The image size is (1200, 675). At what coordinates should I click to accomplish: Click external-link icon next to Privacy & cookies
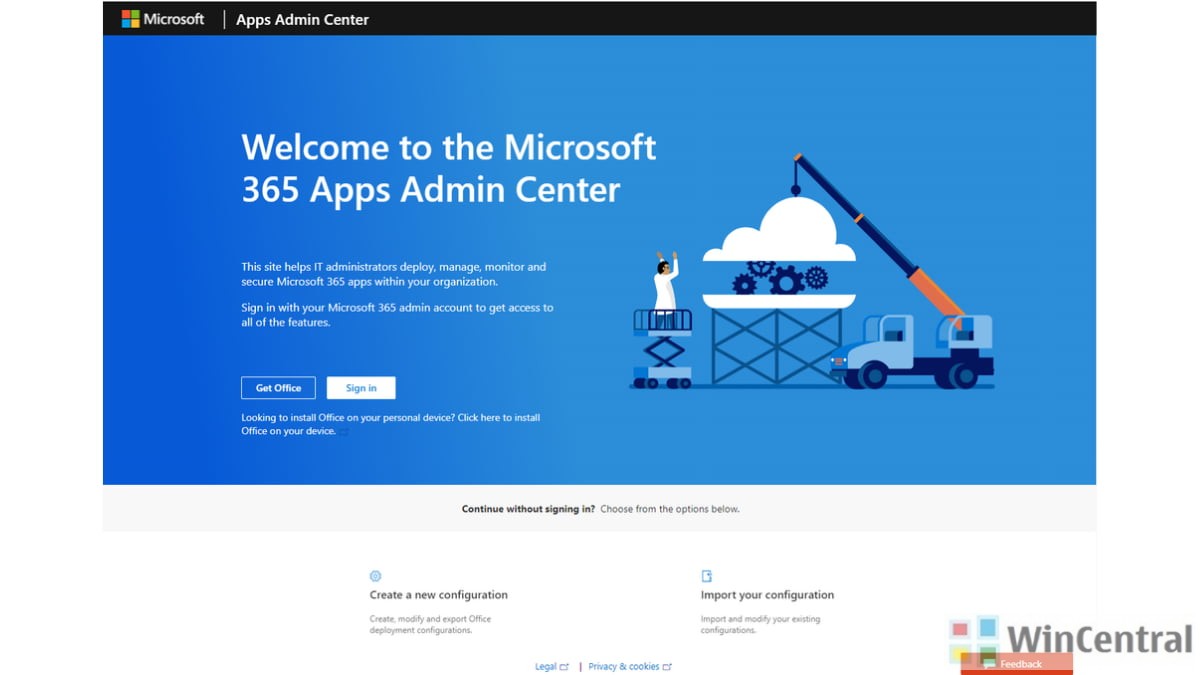(667, 667)
